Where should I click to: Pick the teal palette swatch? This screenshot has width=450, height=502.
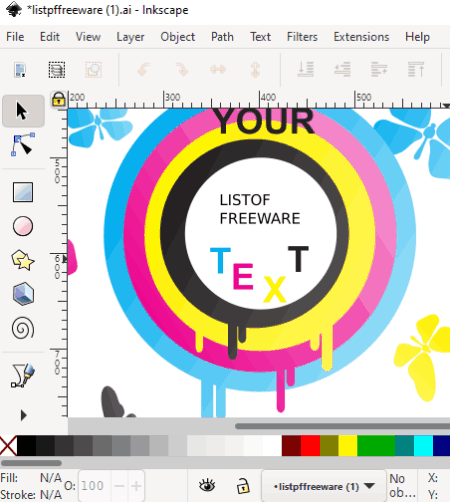pyautogui.click(x=404, y=445)
